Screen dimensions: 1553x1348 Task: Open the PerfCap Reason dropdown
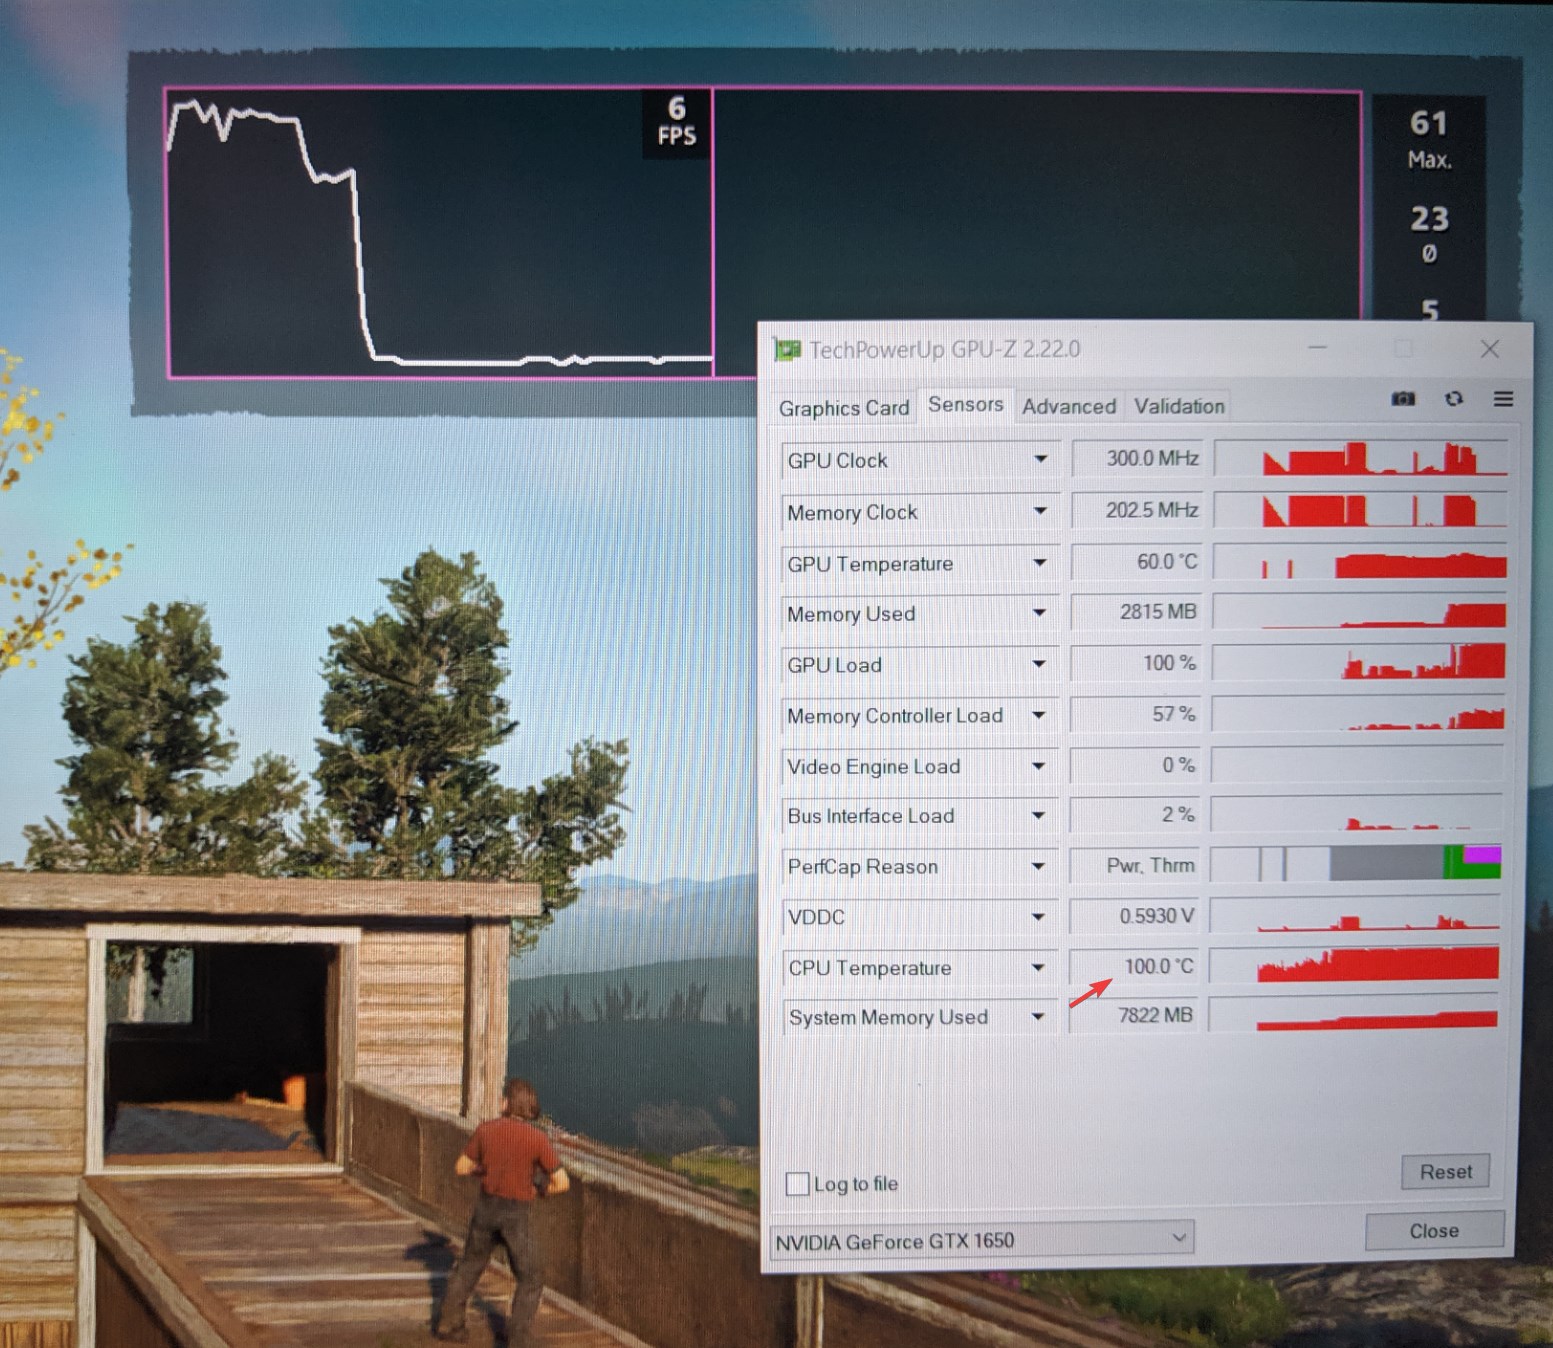[1039, 866]
